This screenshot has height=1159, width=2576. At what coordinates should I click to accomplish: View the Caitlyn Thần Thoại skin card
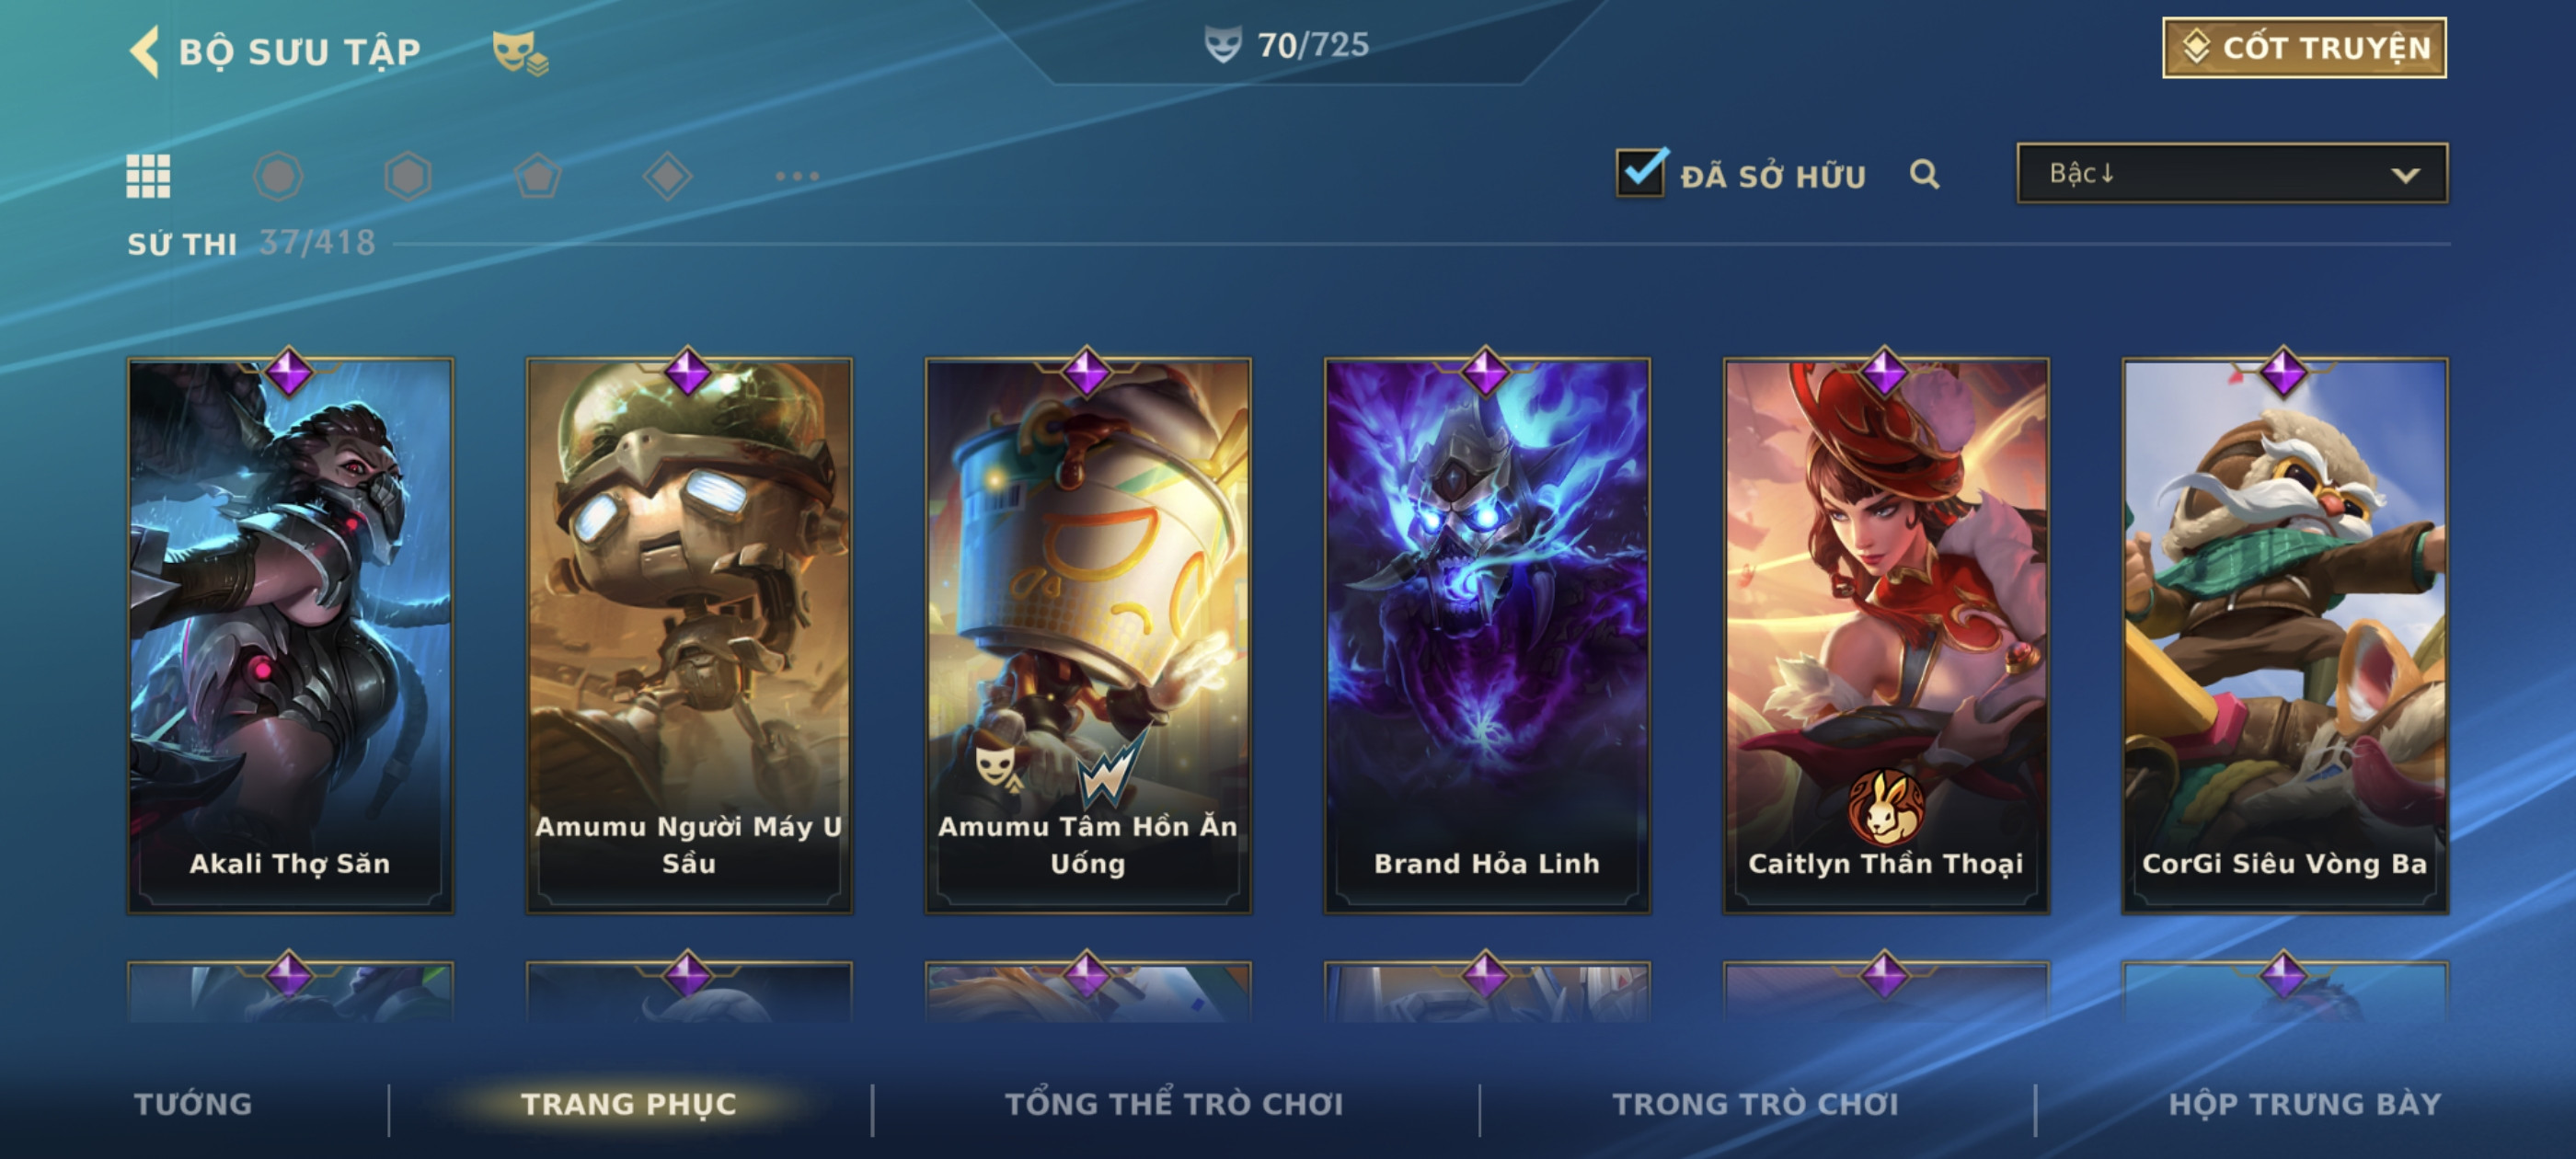pyautogui.click(x=1885, y=635)
